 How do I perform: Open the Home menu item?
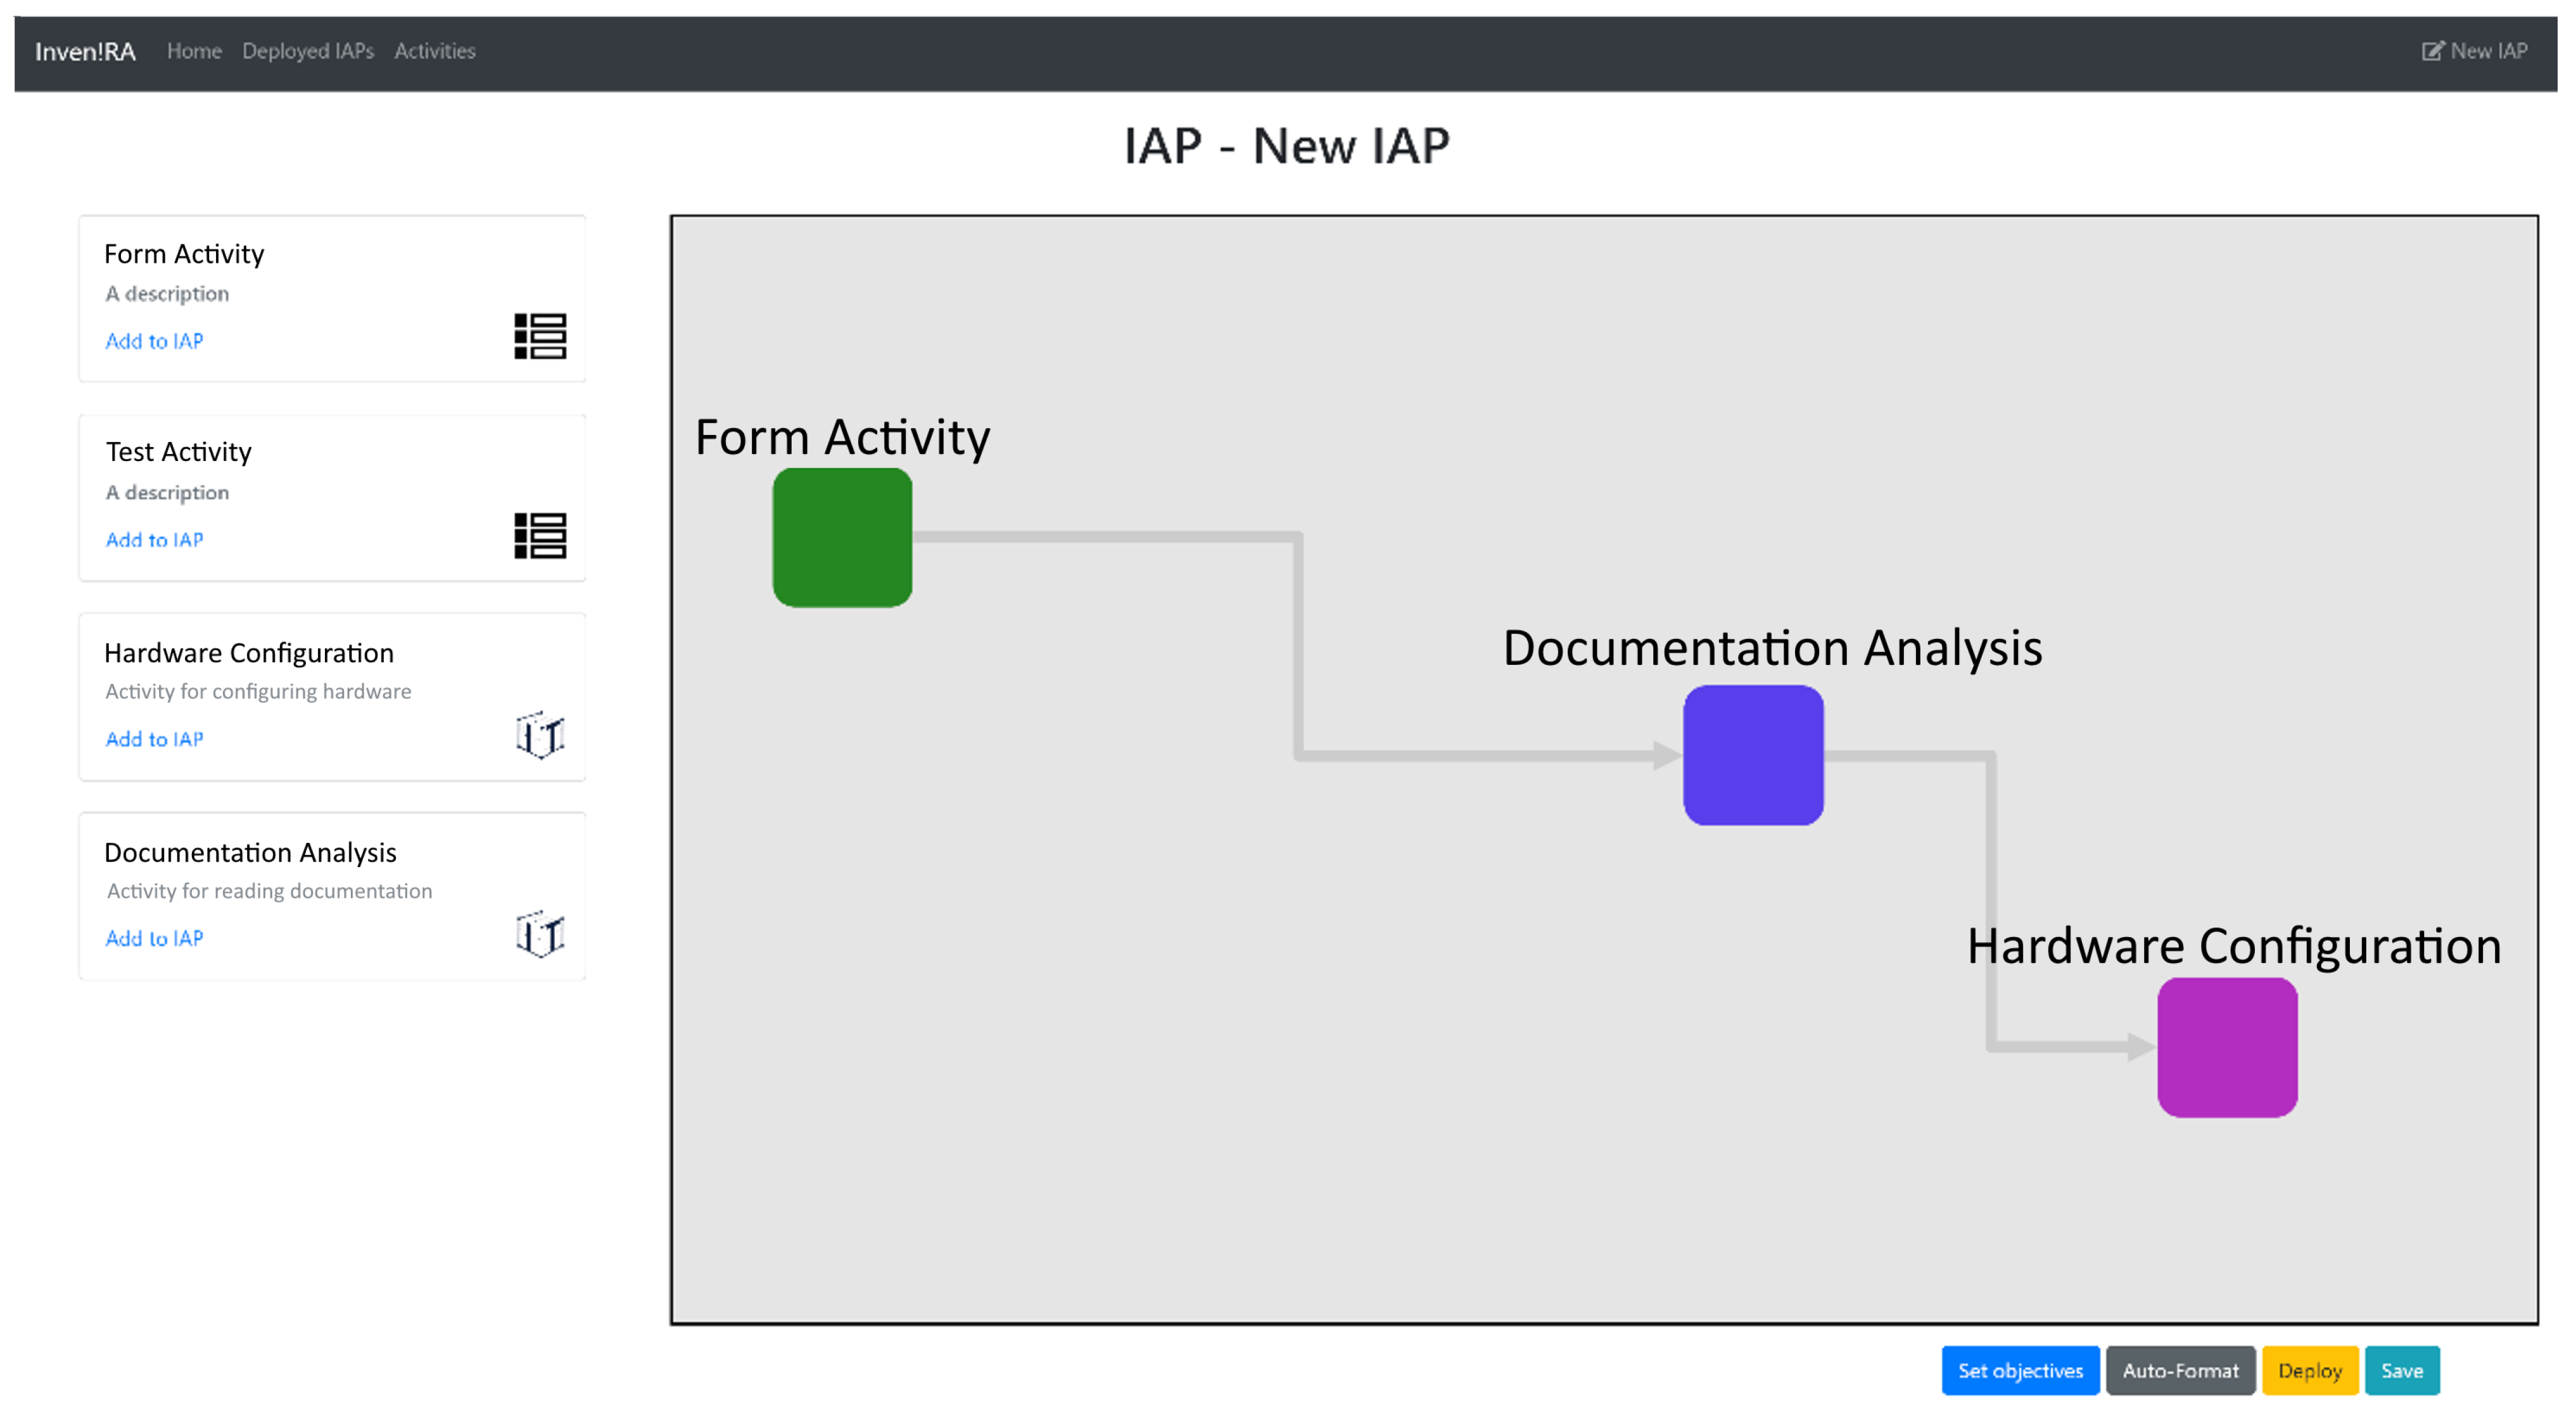[x=194, y=51]
